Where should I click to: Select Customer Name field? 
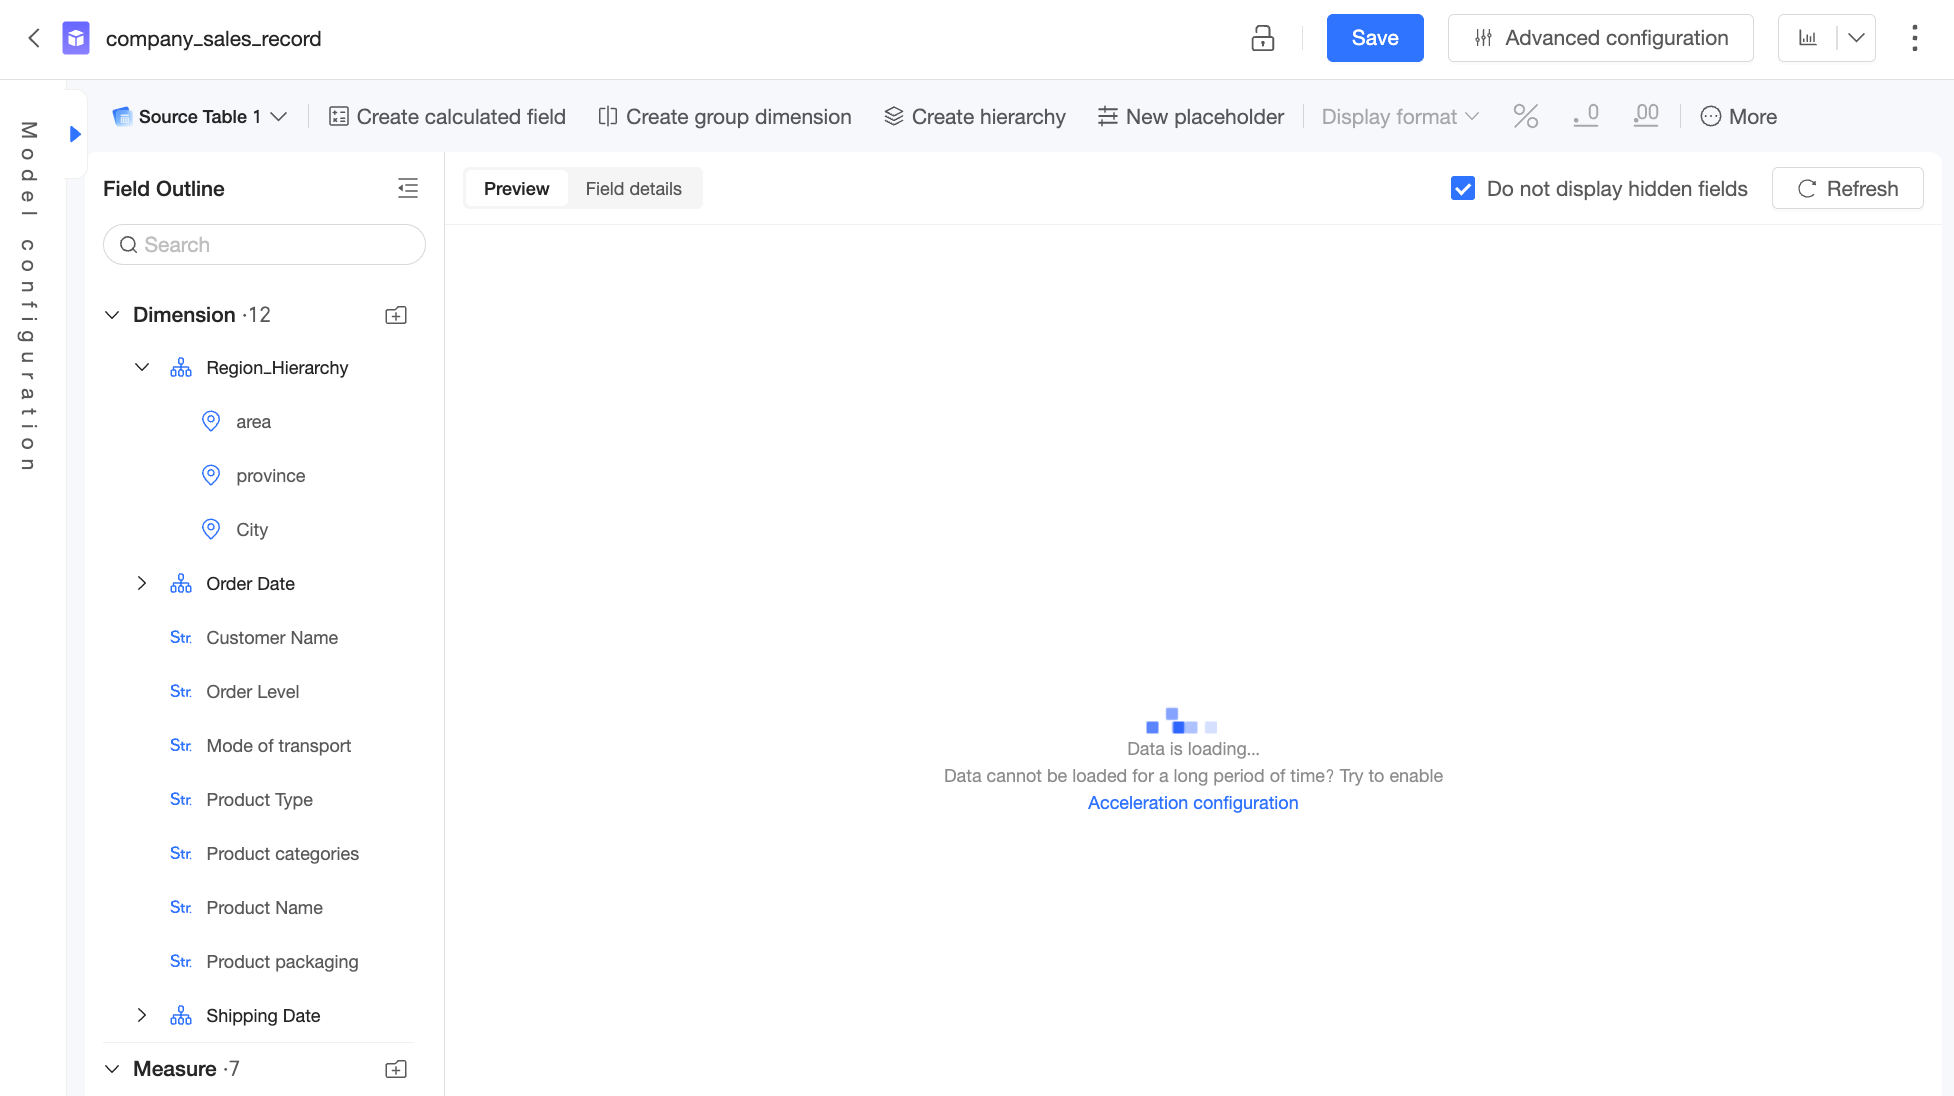pyautogui.click(x=272, y=638)
